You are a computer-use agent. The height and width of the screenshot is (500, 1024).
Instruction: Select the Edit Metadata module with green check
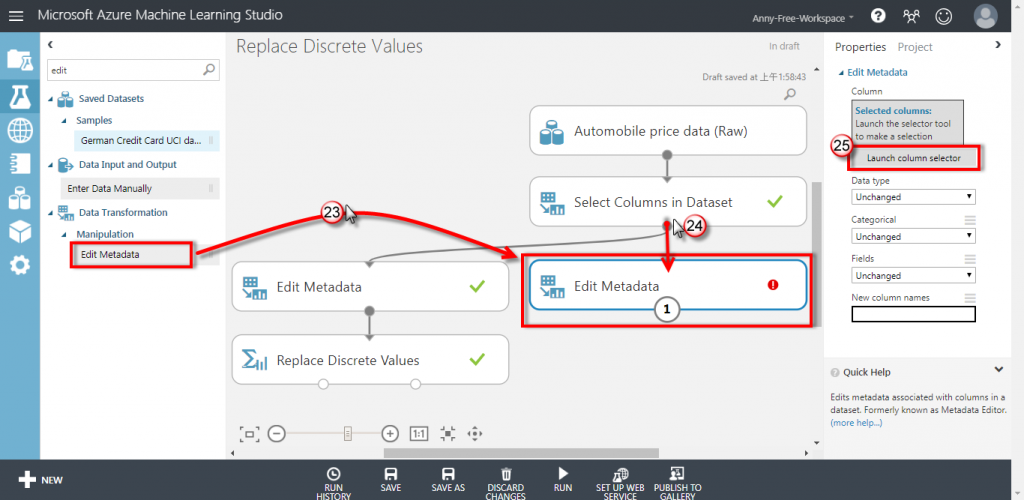pos(370,286)
